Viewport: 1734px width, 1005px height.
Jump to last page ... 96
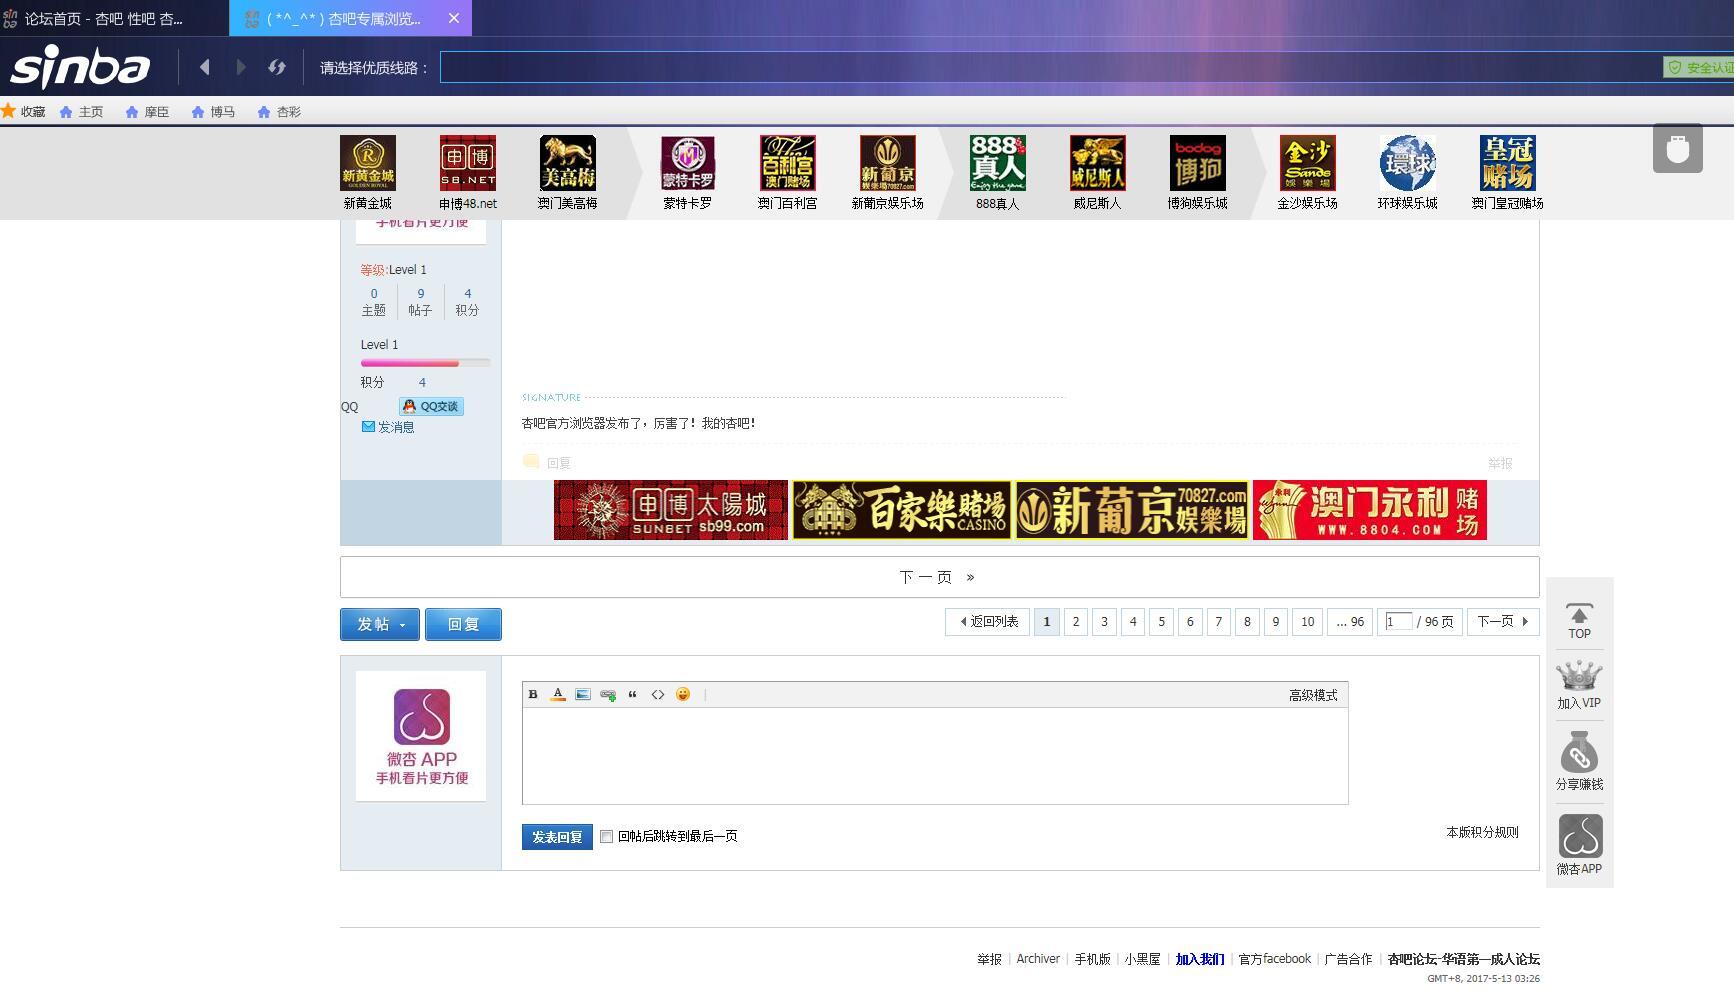click(1350, 622)
